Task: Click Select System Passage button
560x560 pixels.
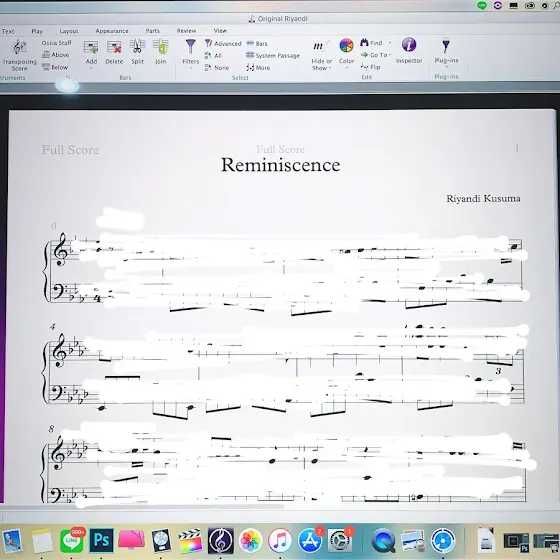Action: (x=273, y=55)
